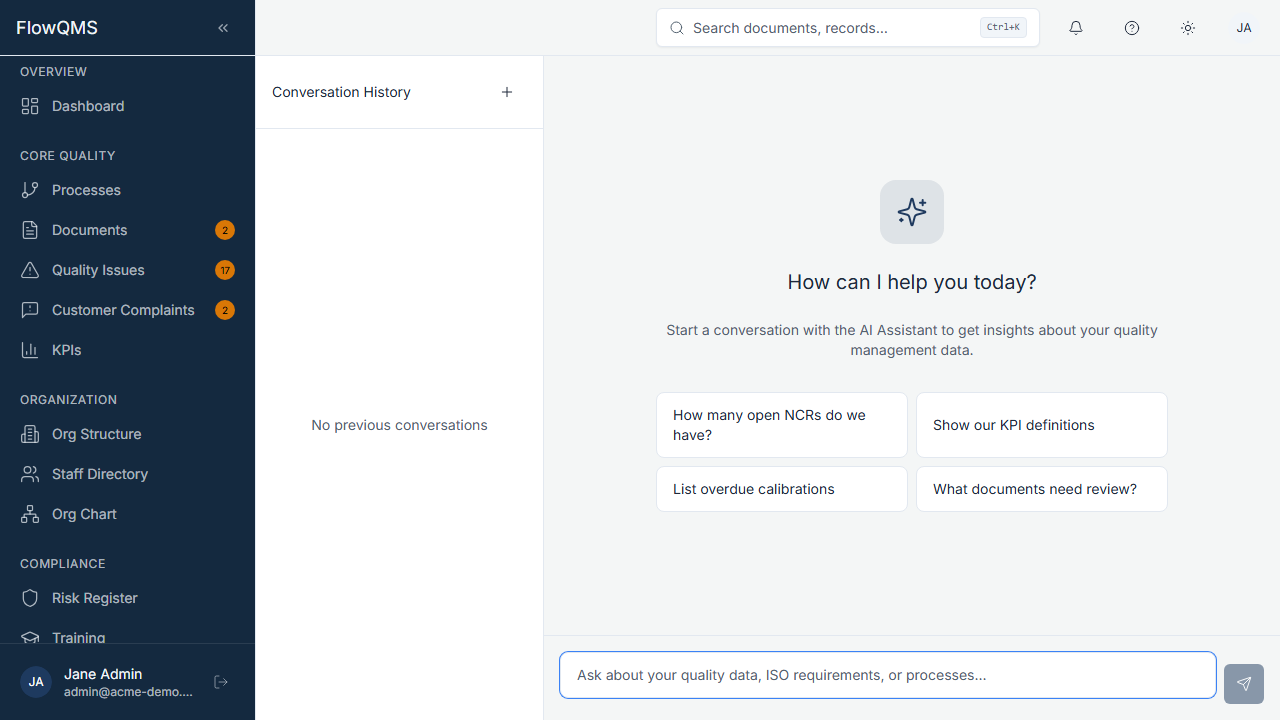Open the JA avatar in the top right

pos(1244,28)
